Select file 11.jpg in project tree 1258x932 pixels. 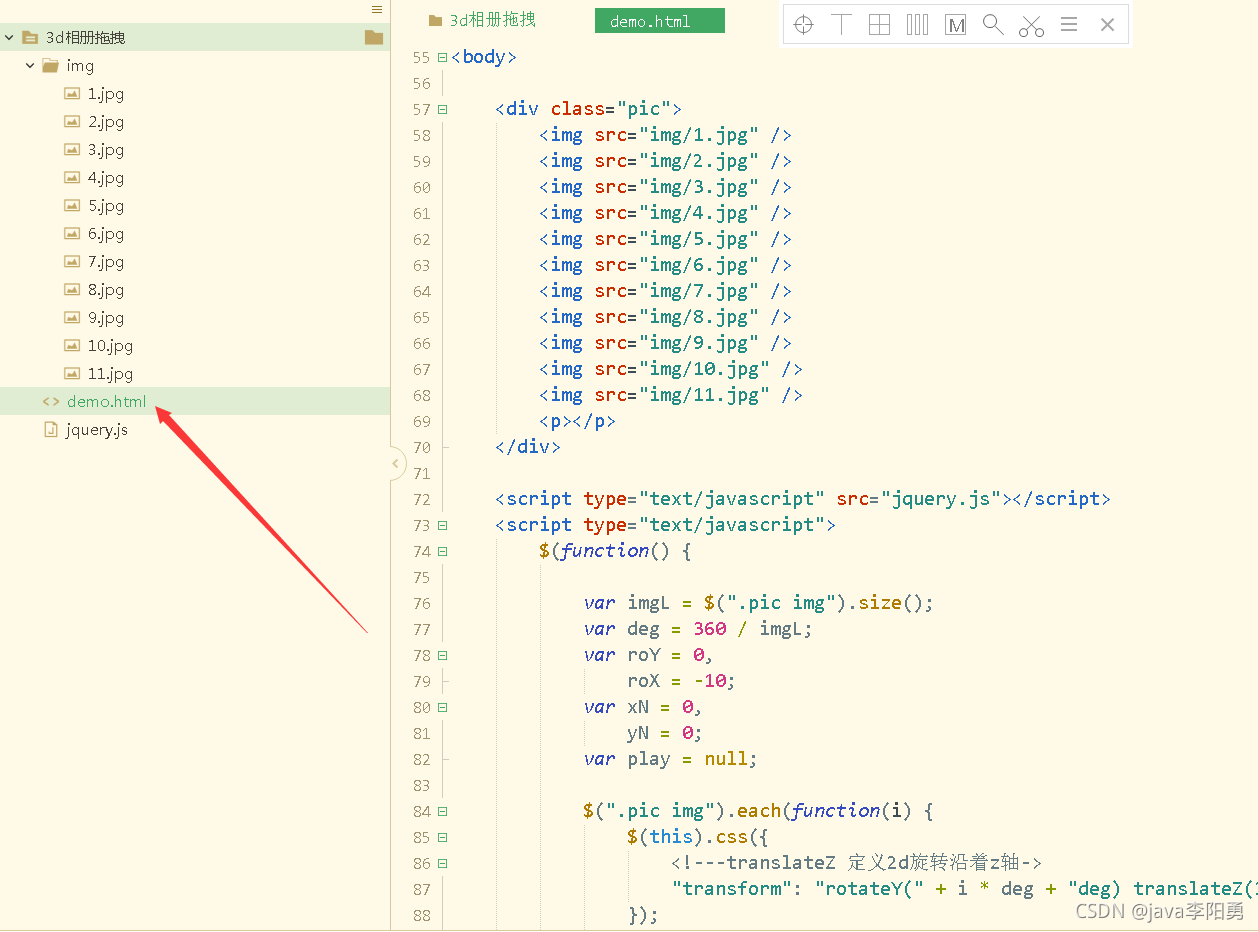click(x=110, y=374)
